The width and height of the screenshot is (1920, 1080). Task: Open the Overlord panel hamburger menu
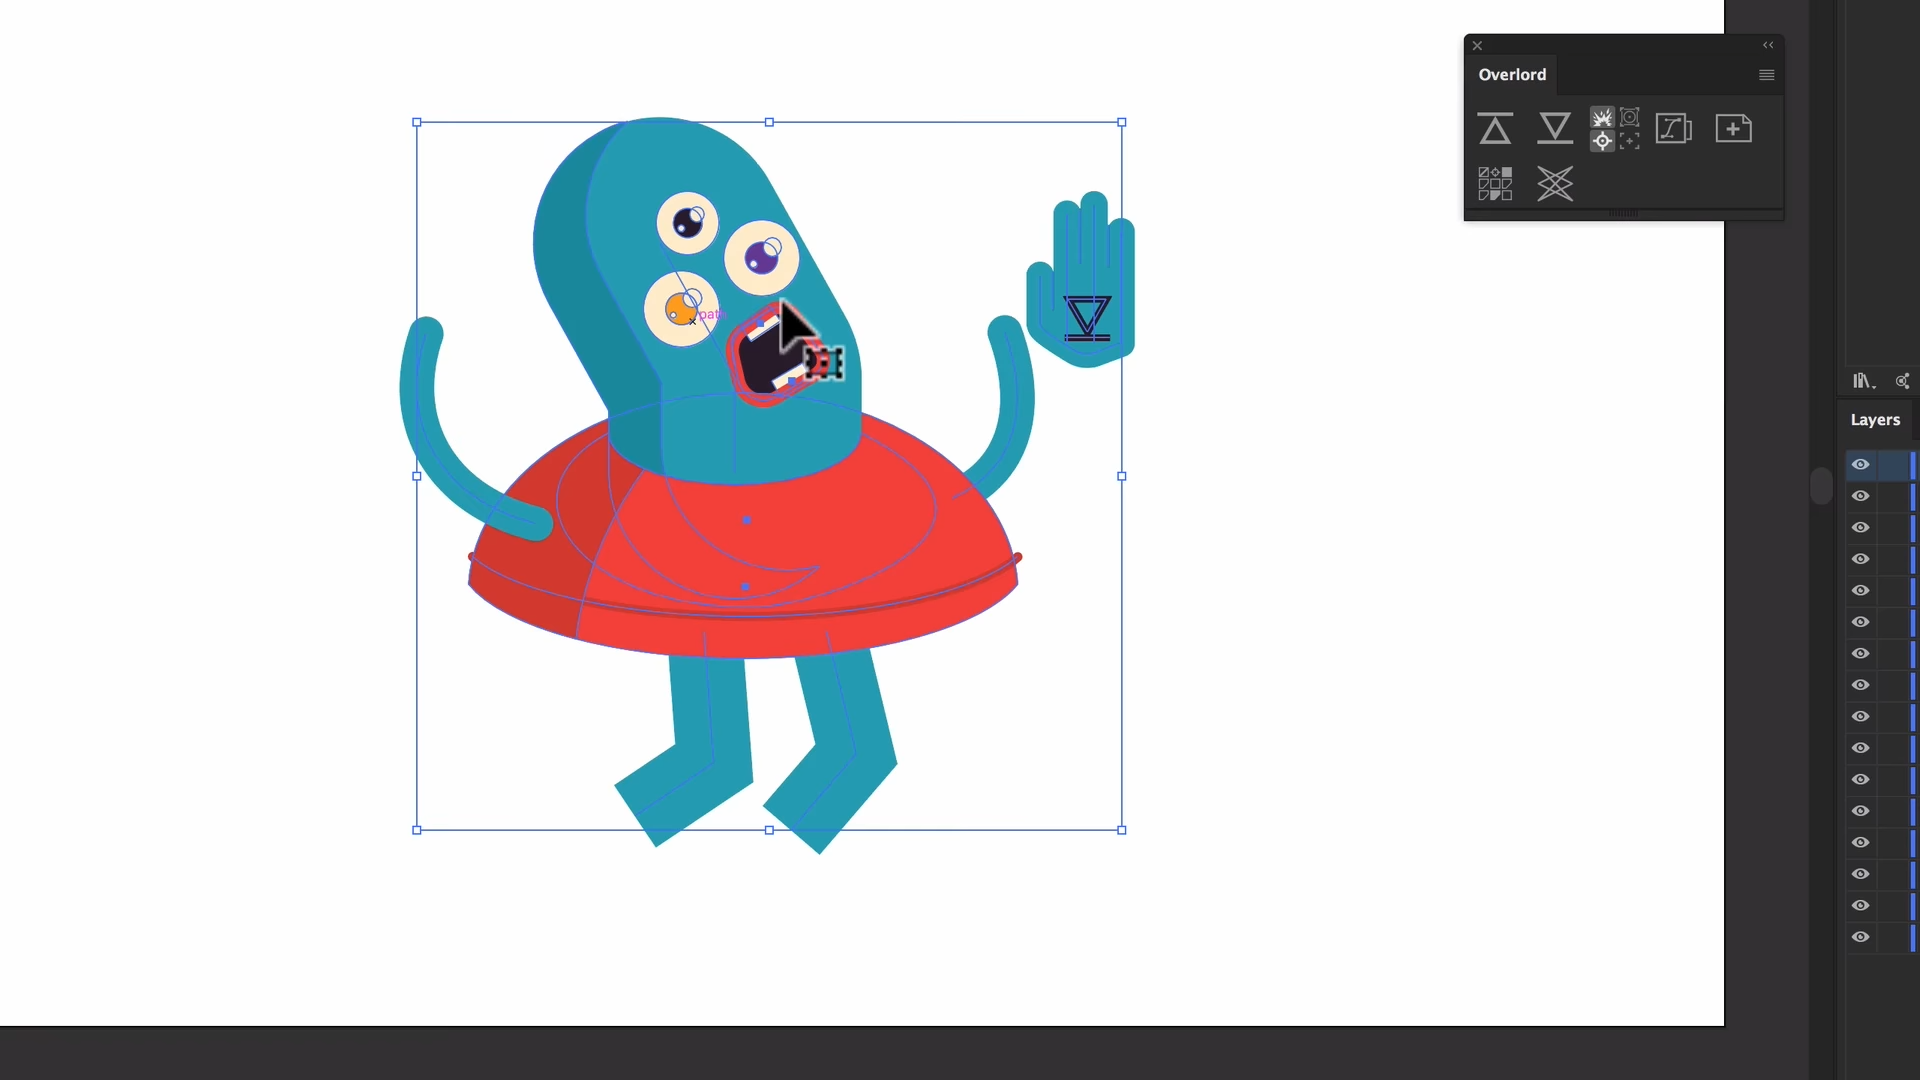tap(1766, 75)
